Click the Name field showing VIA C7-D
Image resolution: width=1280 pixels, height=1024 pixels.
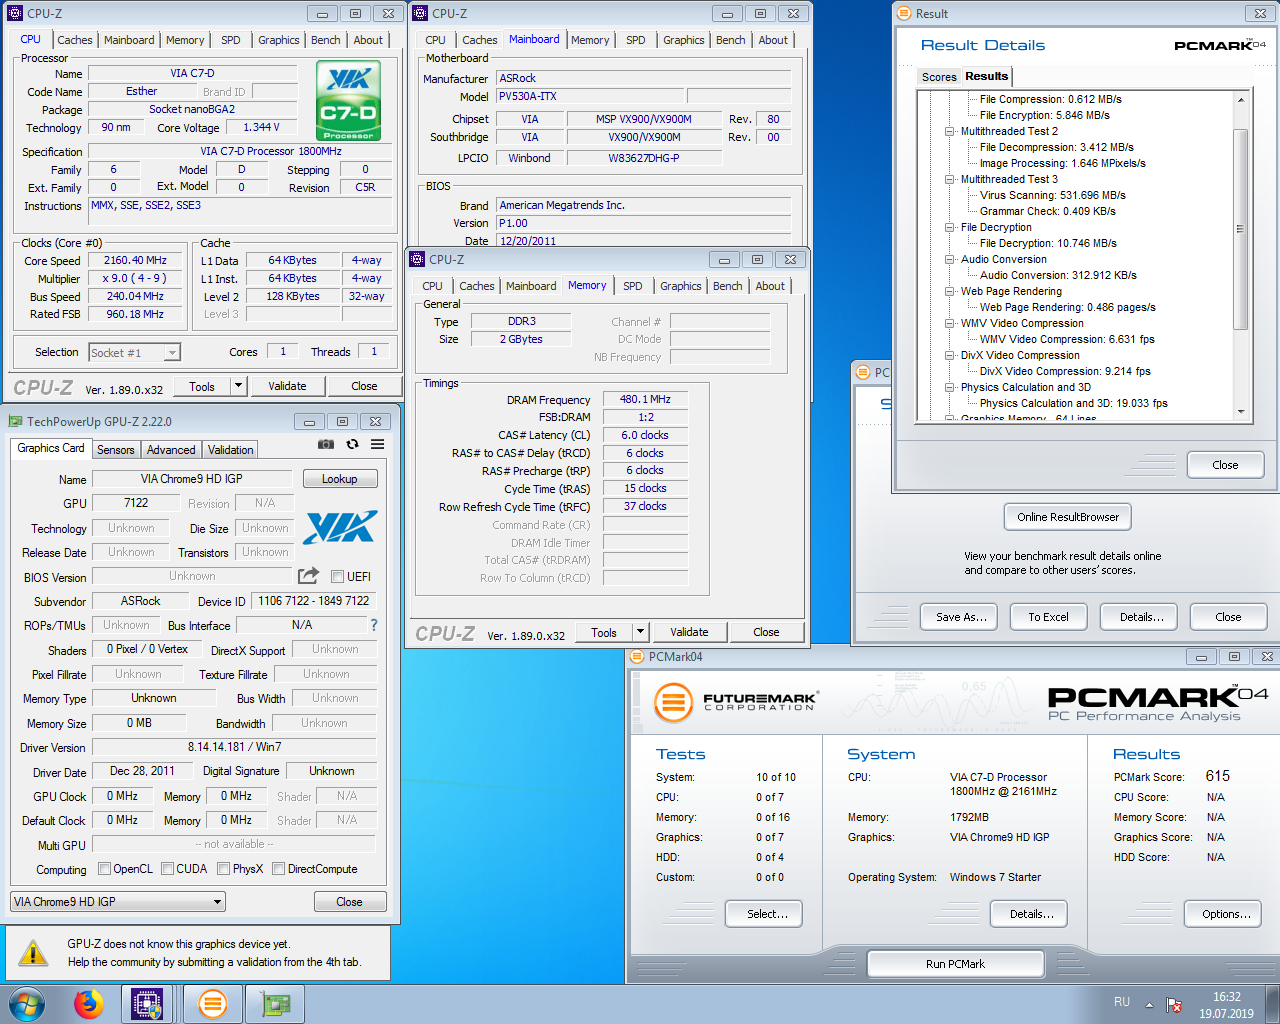pos(192,73)
